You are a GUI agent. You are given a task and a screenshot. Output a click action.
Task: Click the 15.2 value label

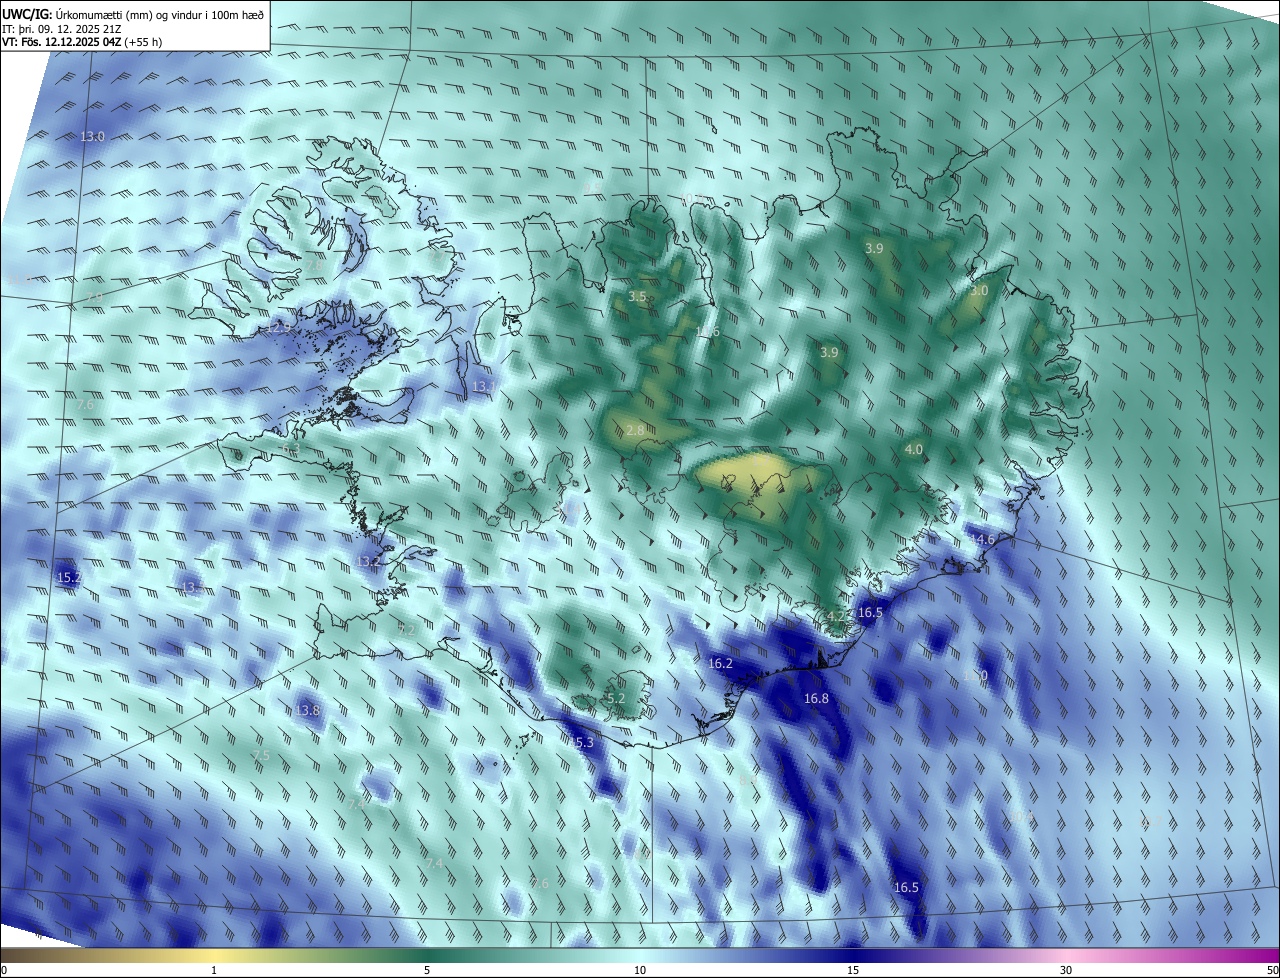pos(69,577)
